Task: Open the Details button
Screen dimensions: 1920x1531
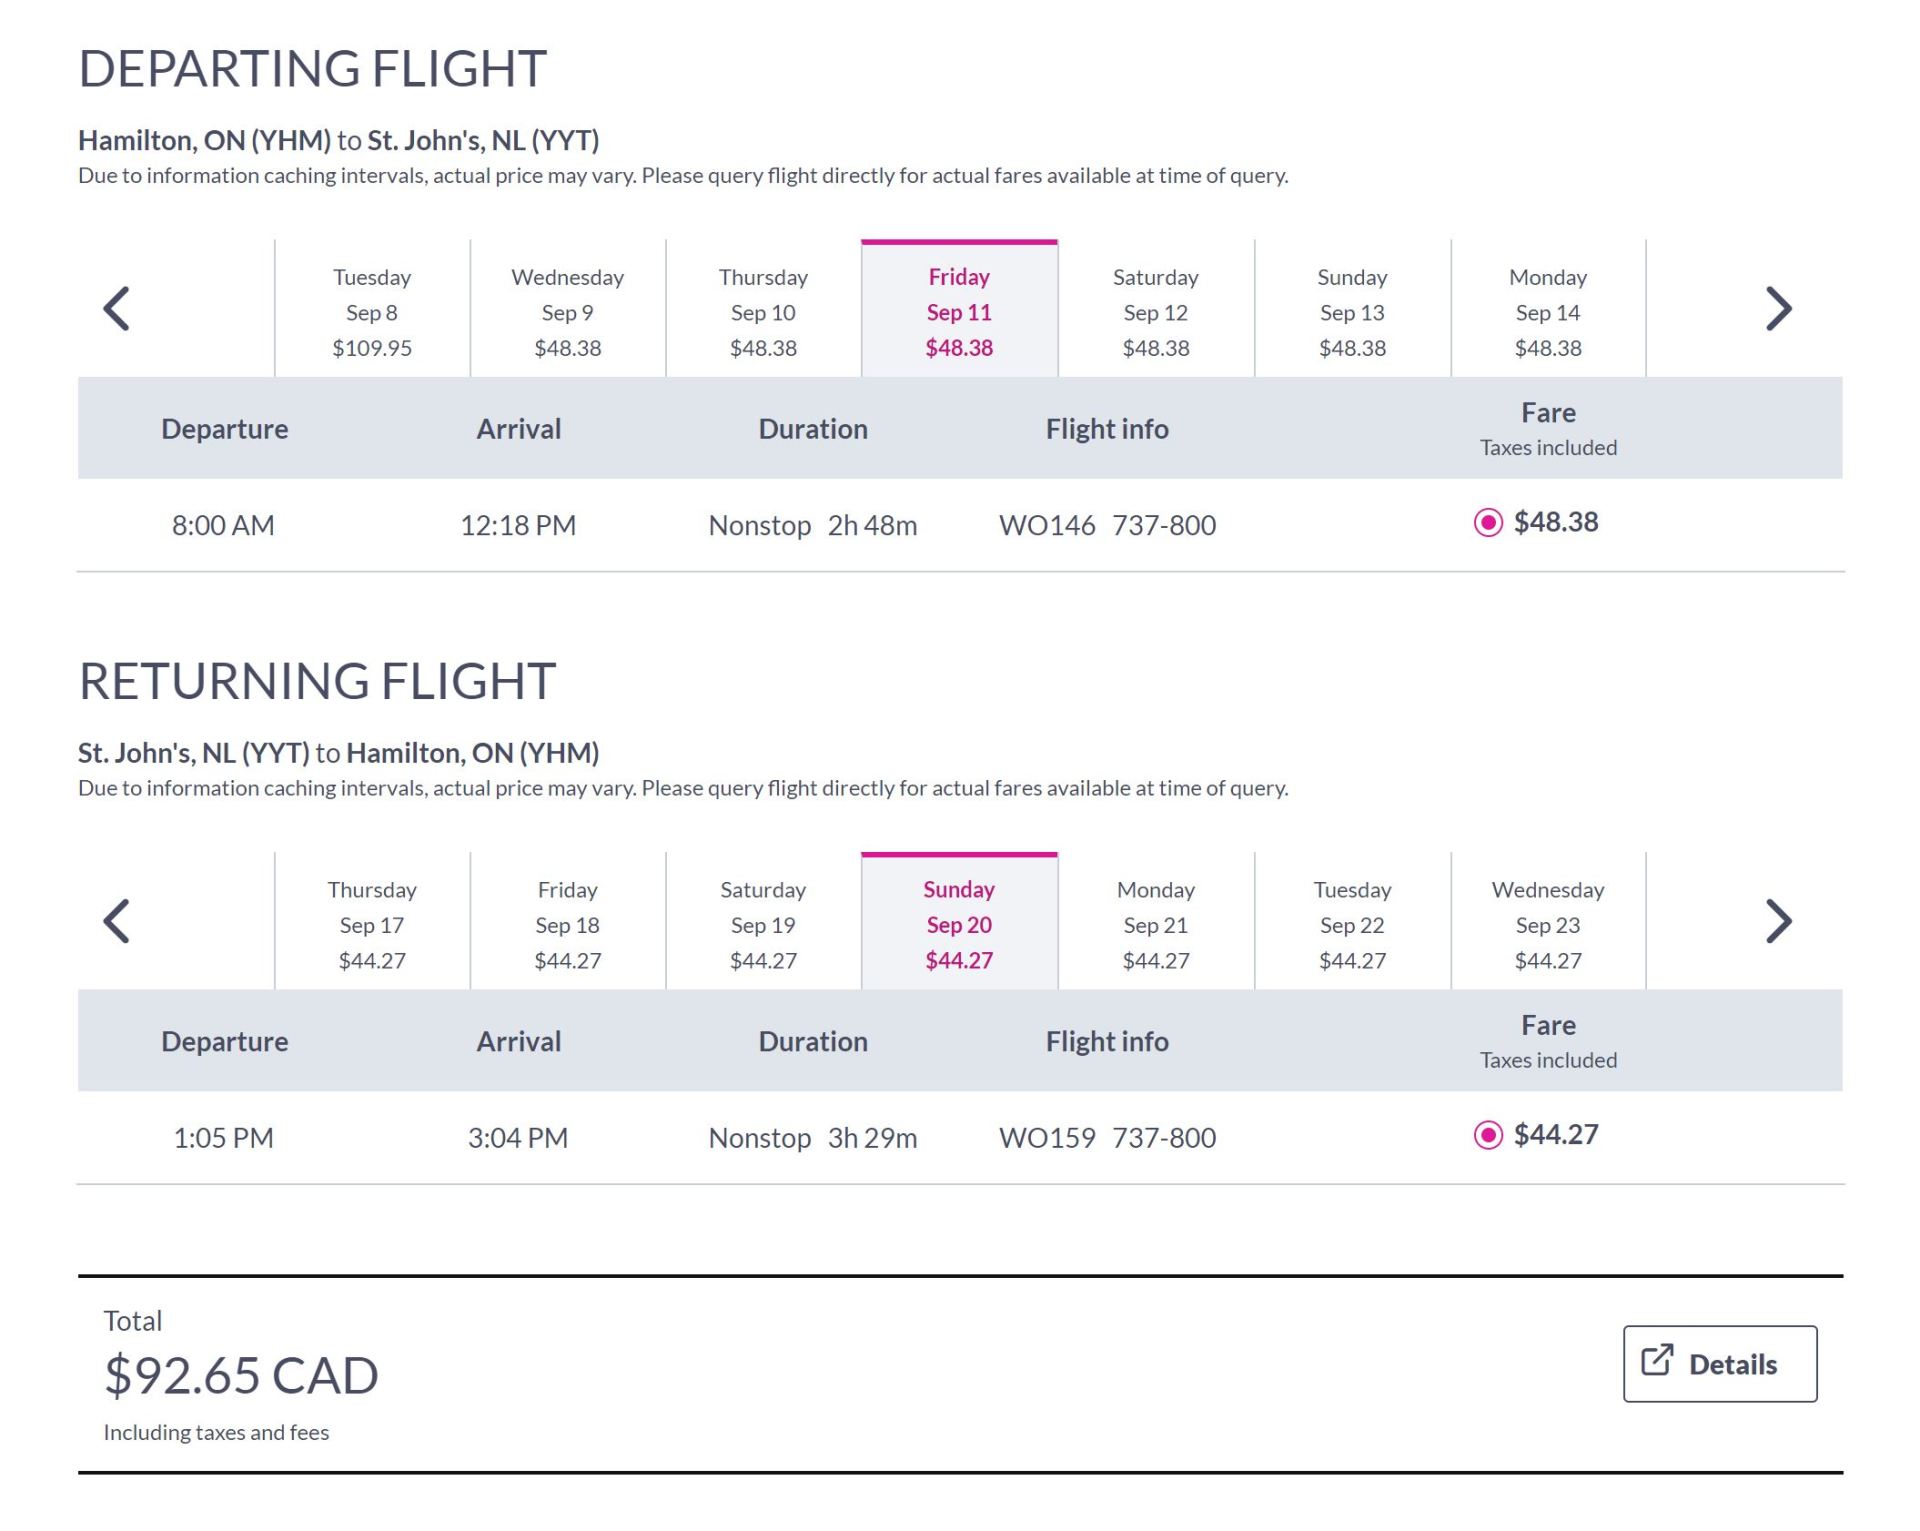Action: pyautogui.click(x=1721, y=1362)
